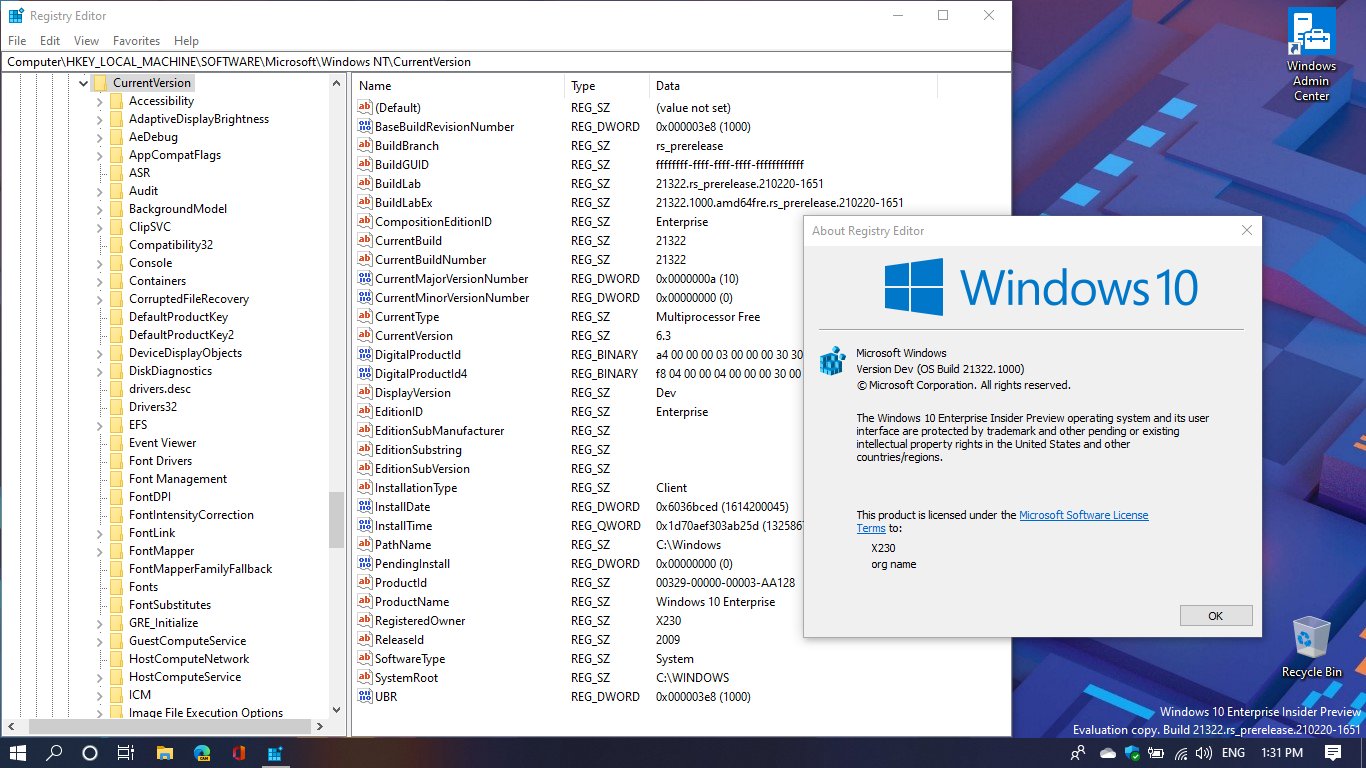Click the registry path address bar
Viewport: 1366px width, 768px height.
coord(506,62)
